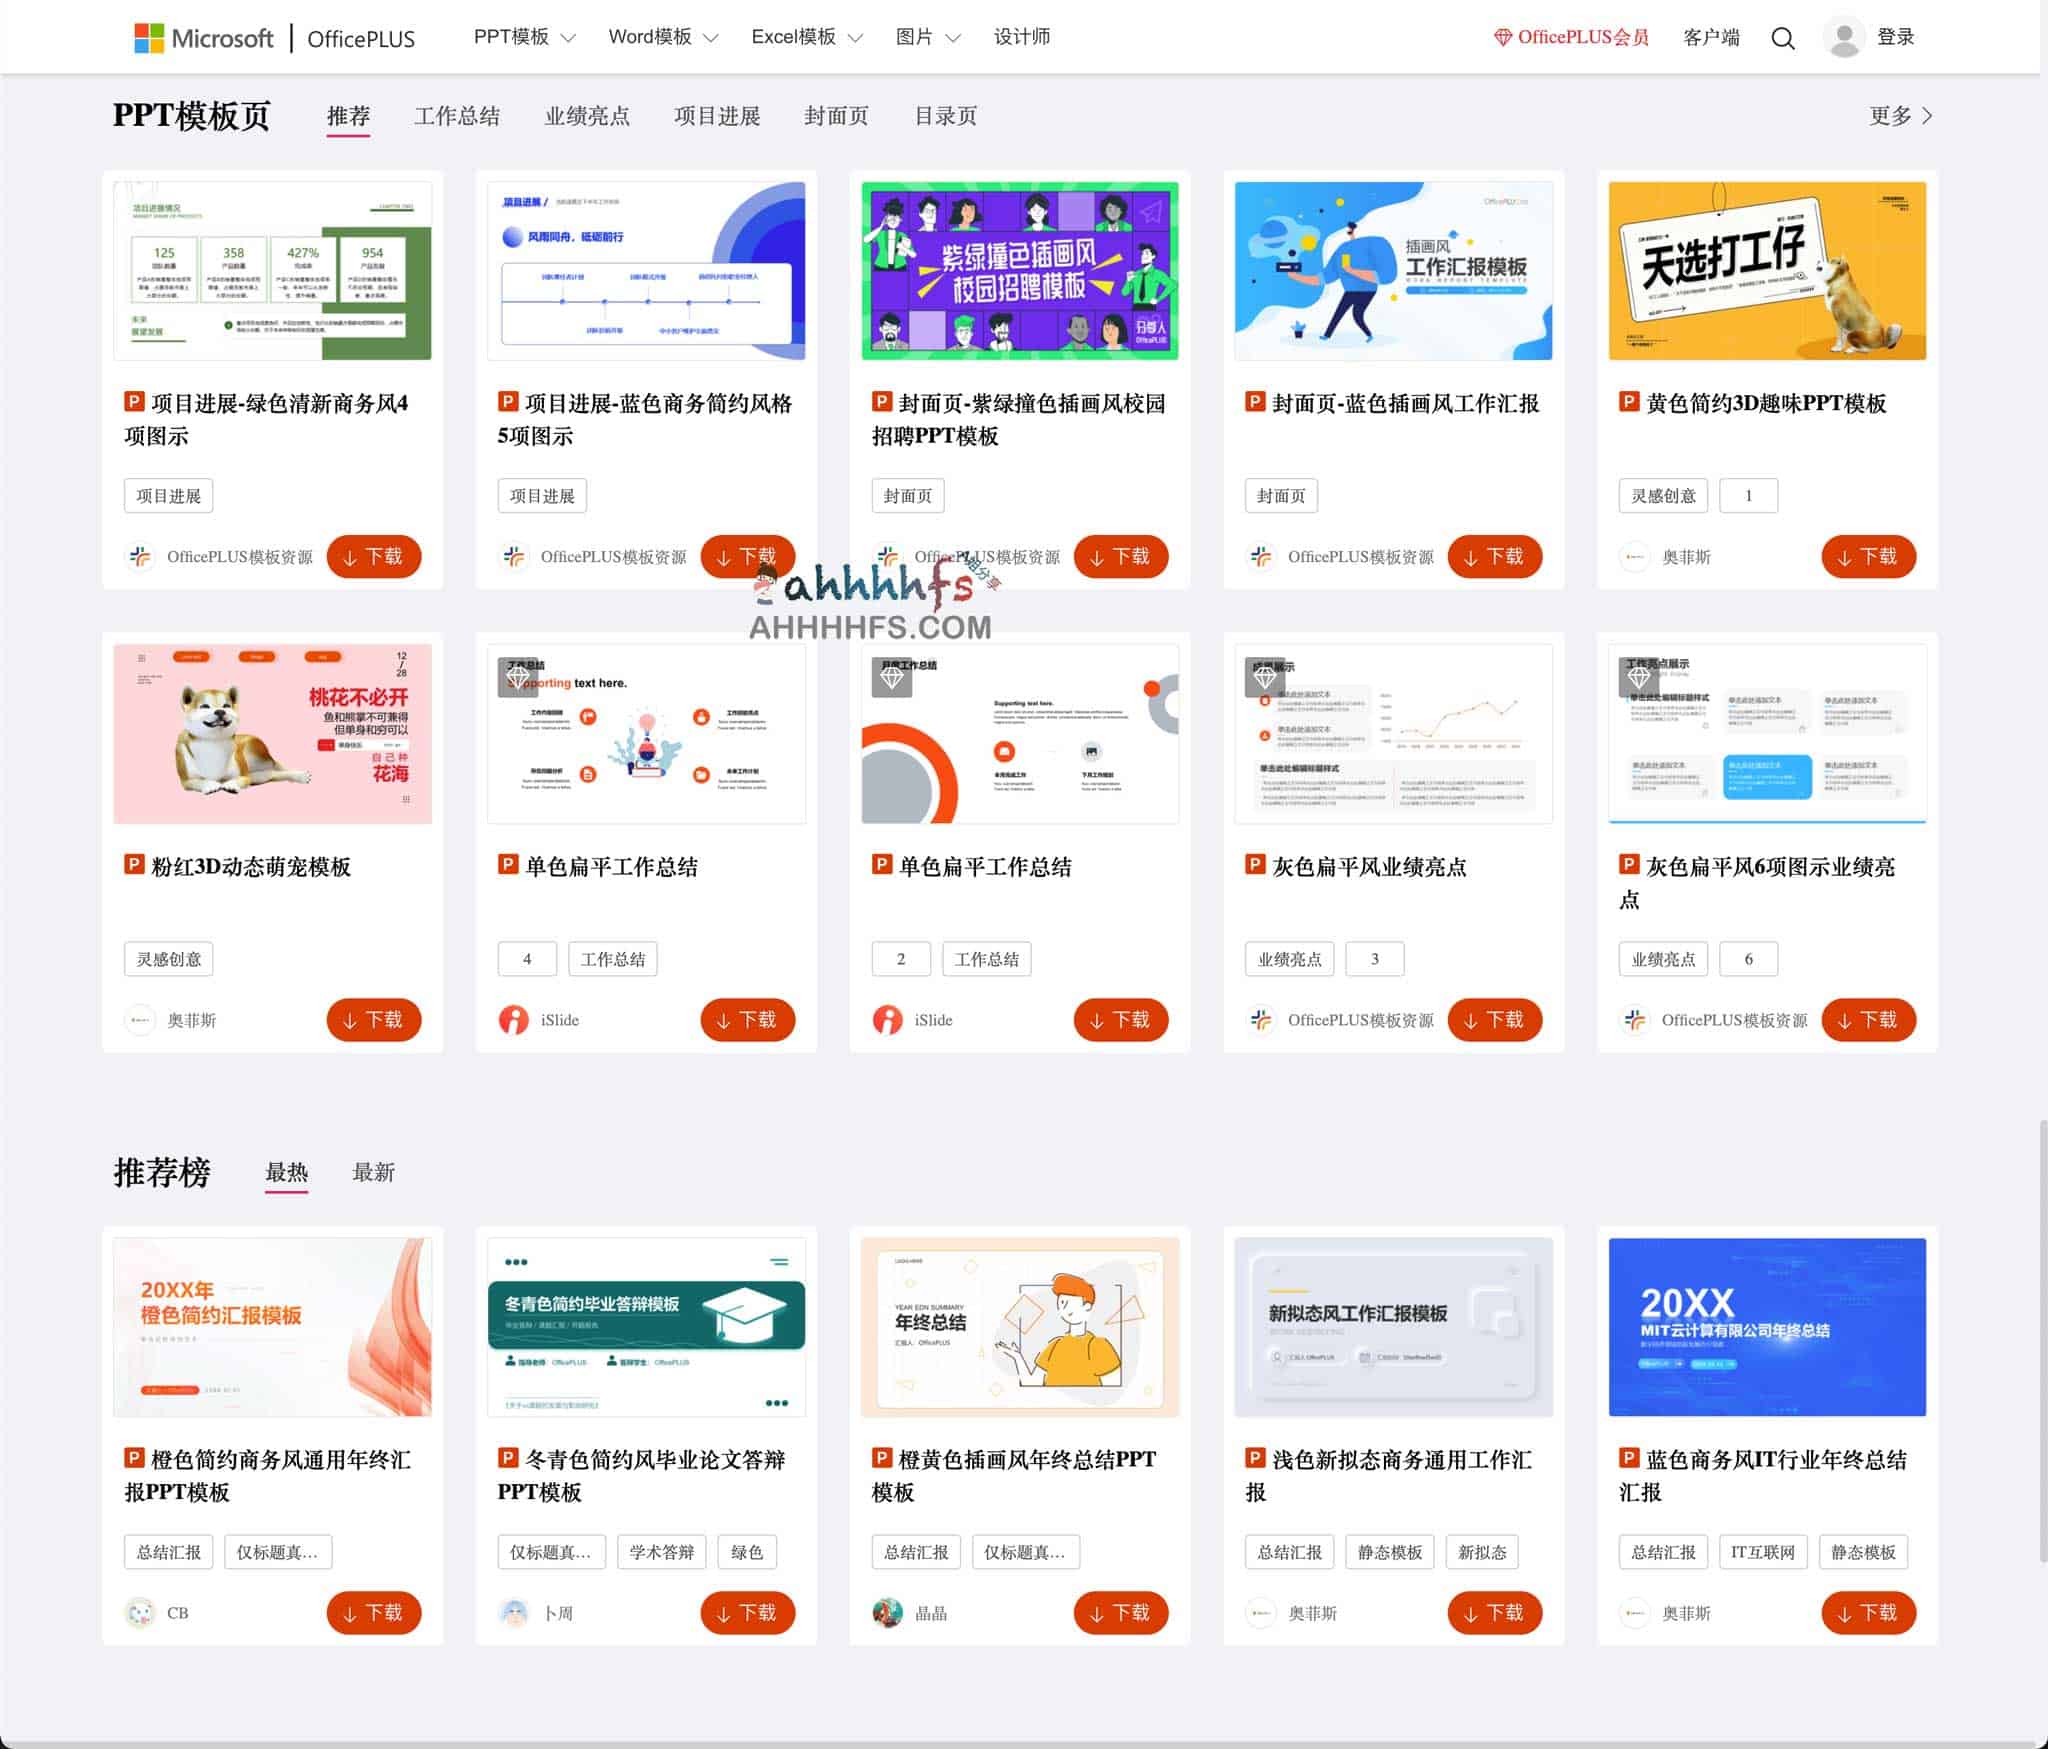Click the PowerPoint P icon beside 黄色简约3D趣味PPT模板
This screenshot has height=1749, width=2048.
1628,404
